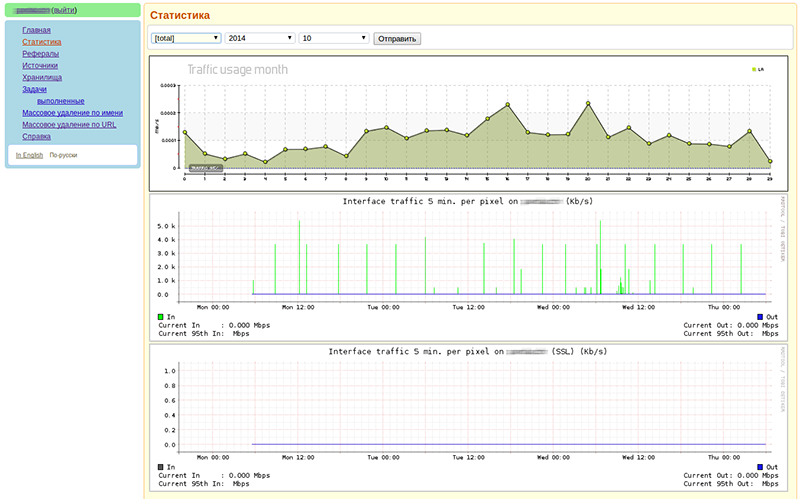This screenshot has width=800, height=499.
Task: Click the peak data point at day 20
Action: pyautogui.click(x=588, y=103)
